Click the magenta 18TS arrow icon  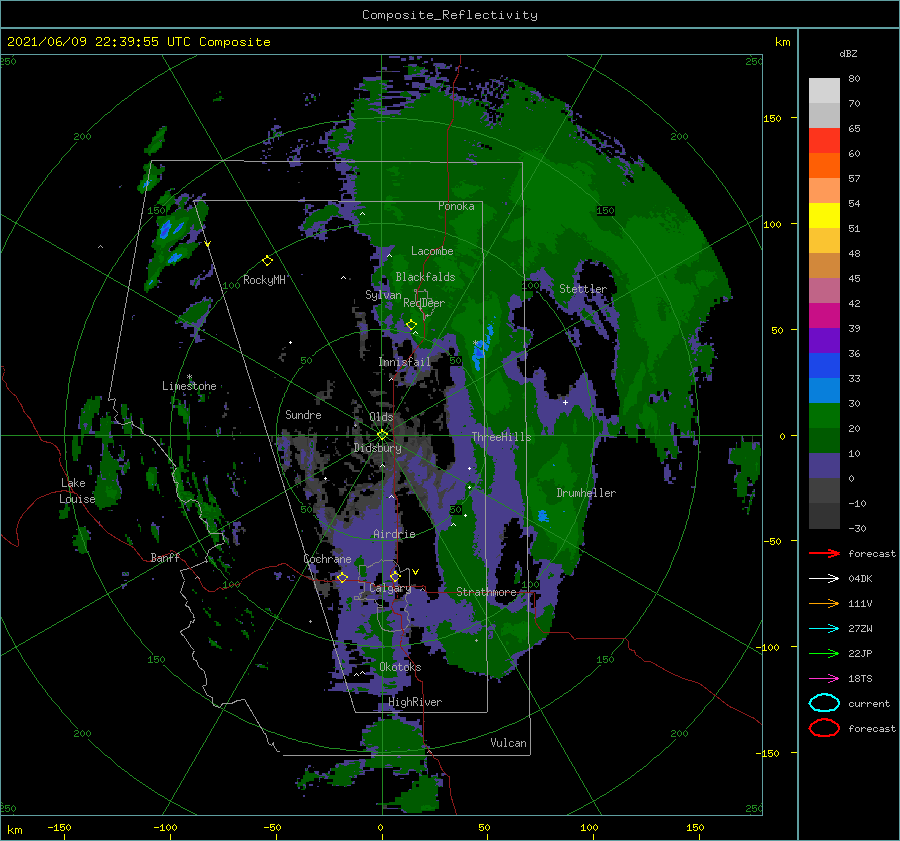(824, 679)
